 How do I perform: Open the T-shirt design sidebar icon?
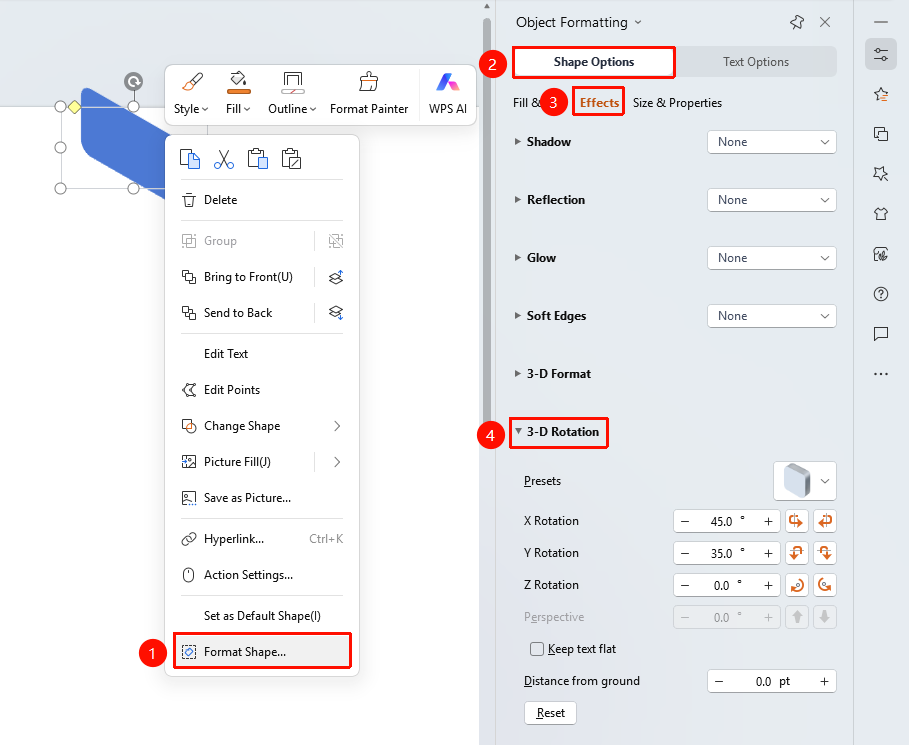(x=881, y=214)
